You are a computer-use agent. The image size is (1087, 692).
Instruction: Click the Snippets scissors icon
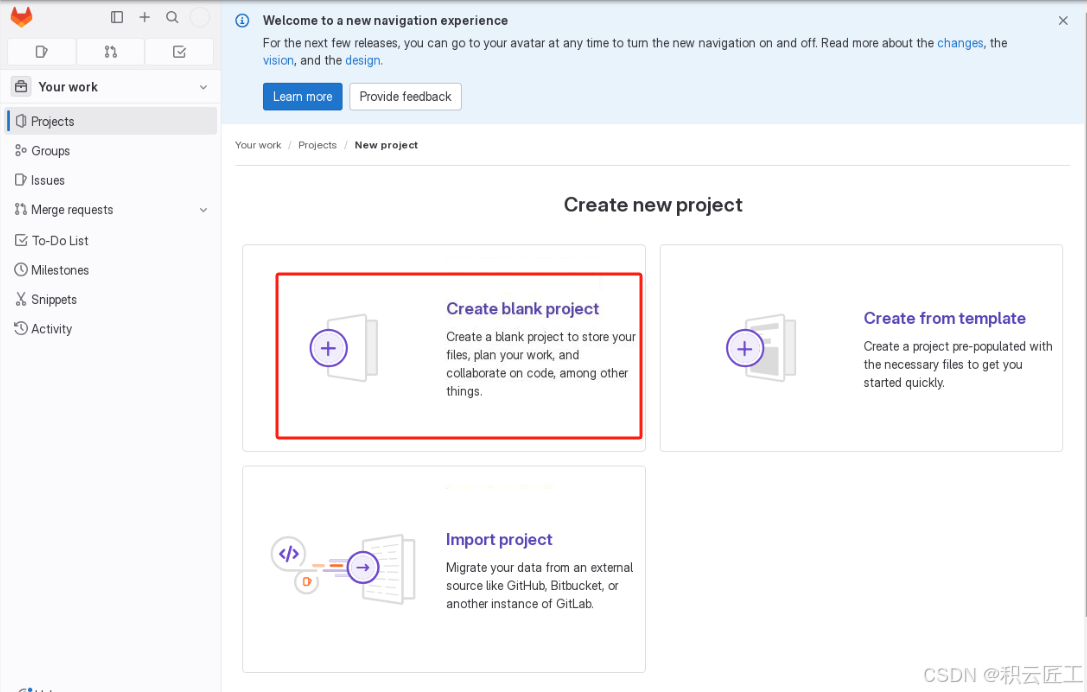(21, 299)
